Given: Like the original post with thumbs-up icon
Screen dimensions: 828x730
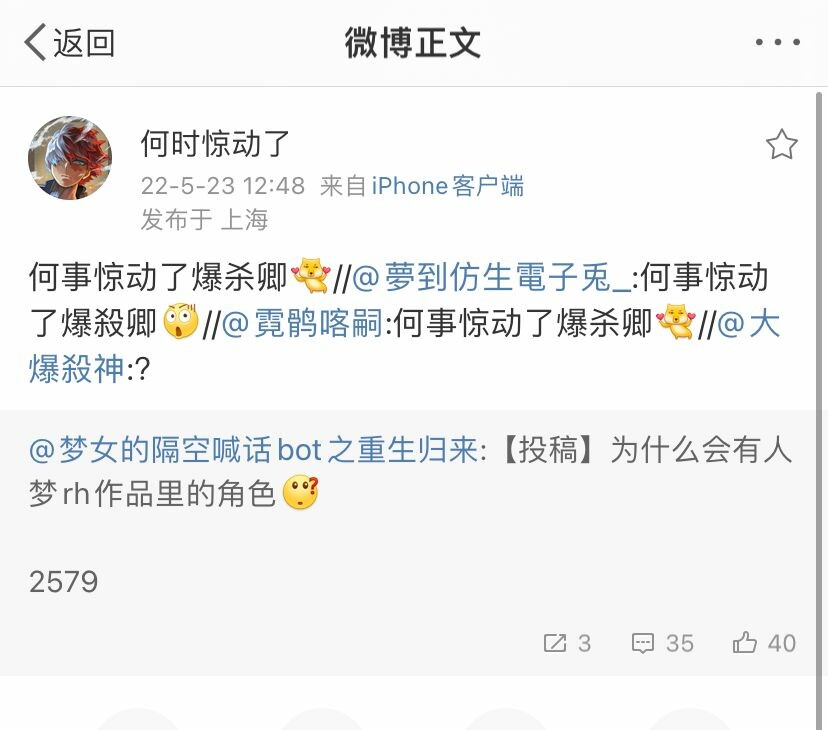Looking at the screenshot, I should point(745,642).
